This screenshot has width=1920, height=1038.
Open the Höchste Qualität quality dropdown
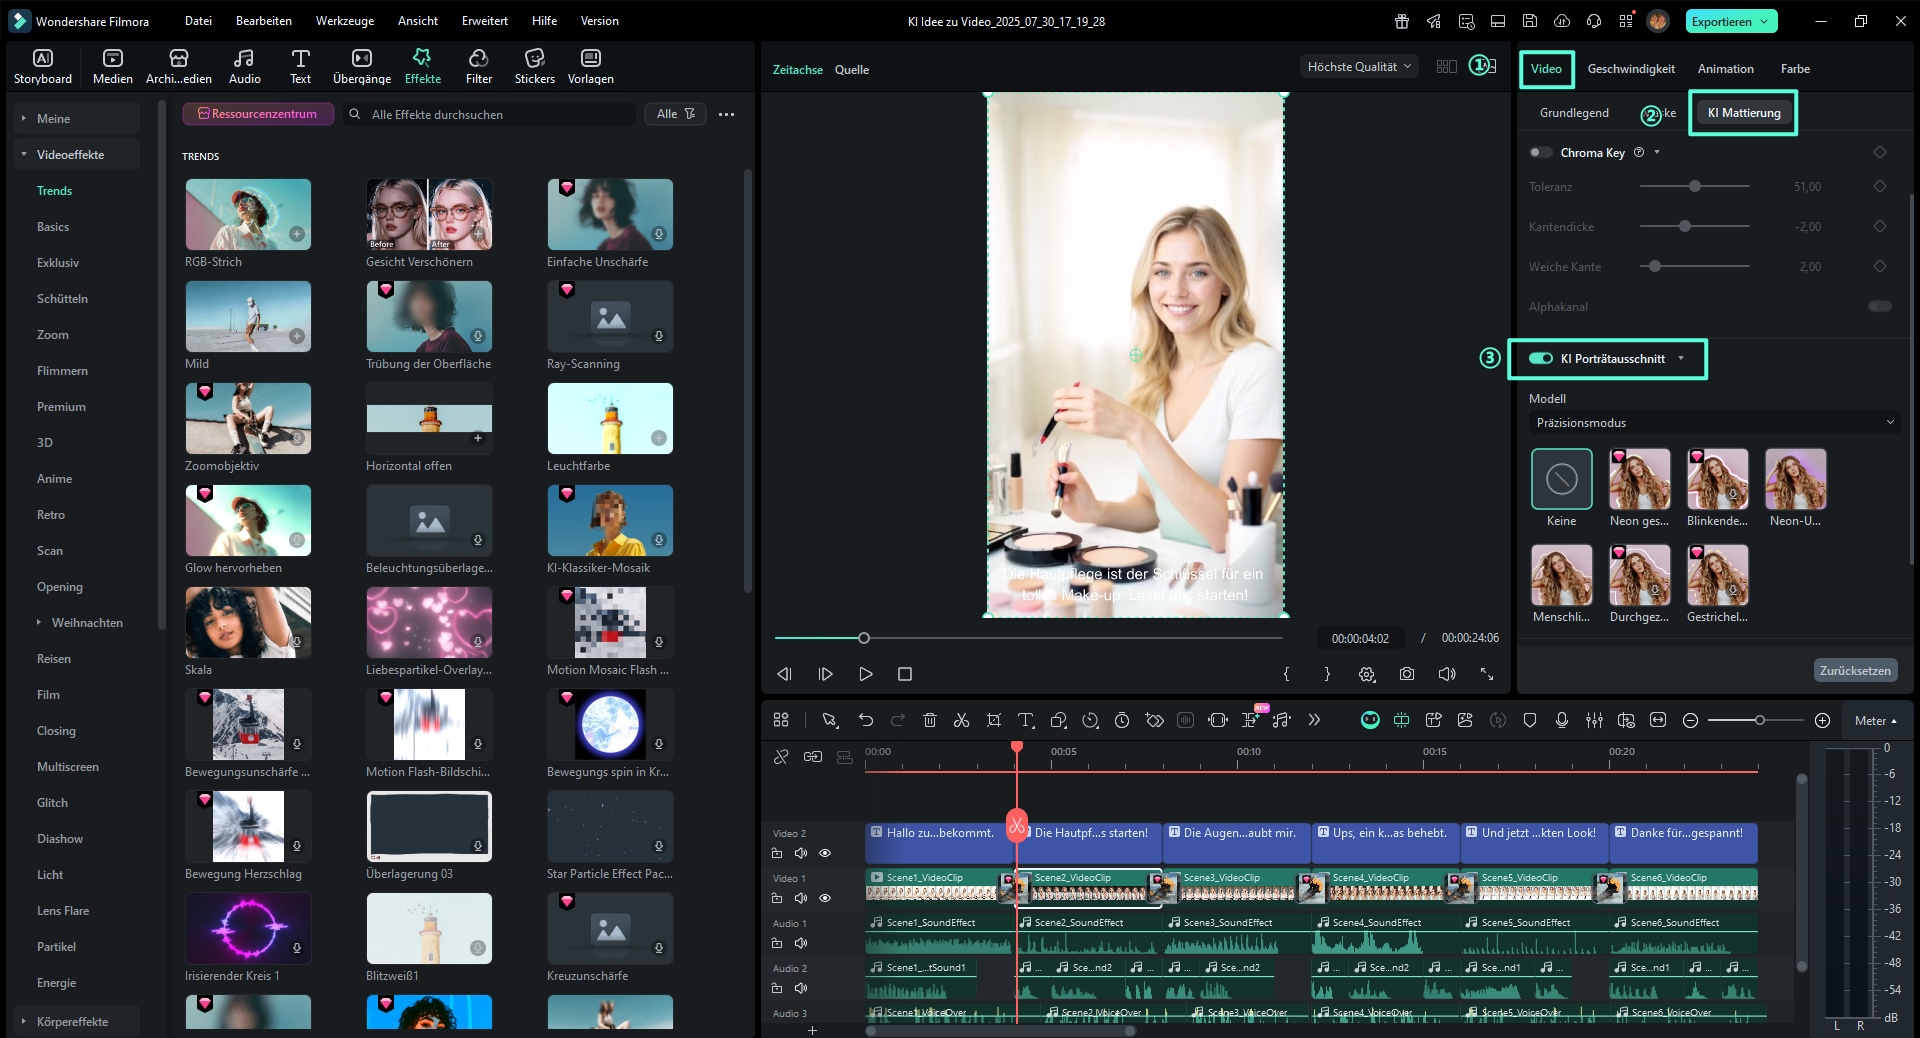coord(1359,67)
